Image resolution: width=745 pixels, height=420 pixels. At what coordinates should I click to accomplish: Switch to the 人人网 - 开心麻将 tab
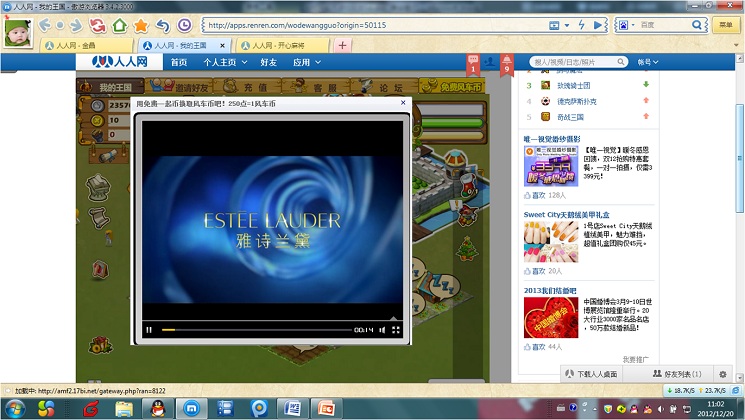(283, 46)
